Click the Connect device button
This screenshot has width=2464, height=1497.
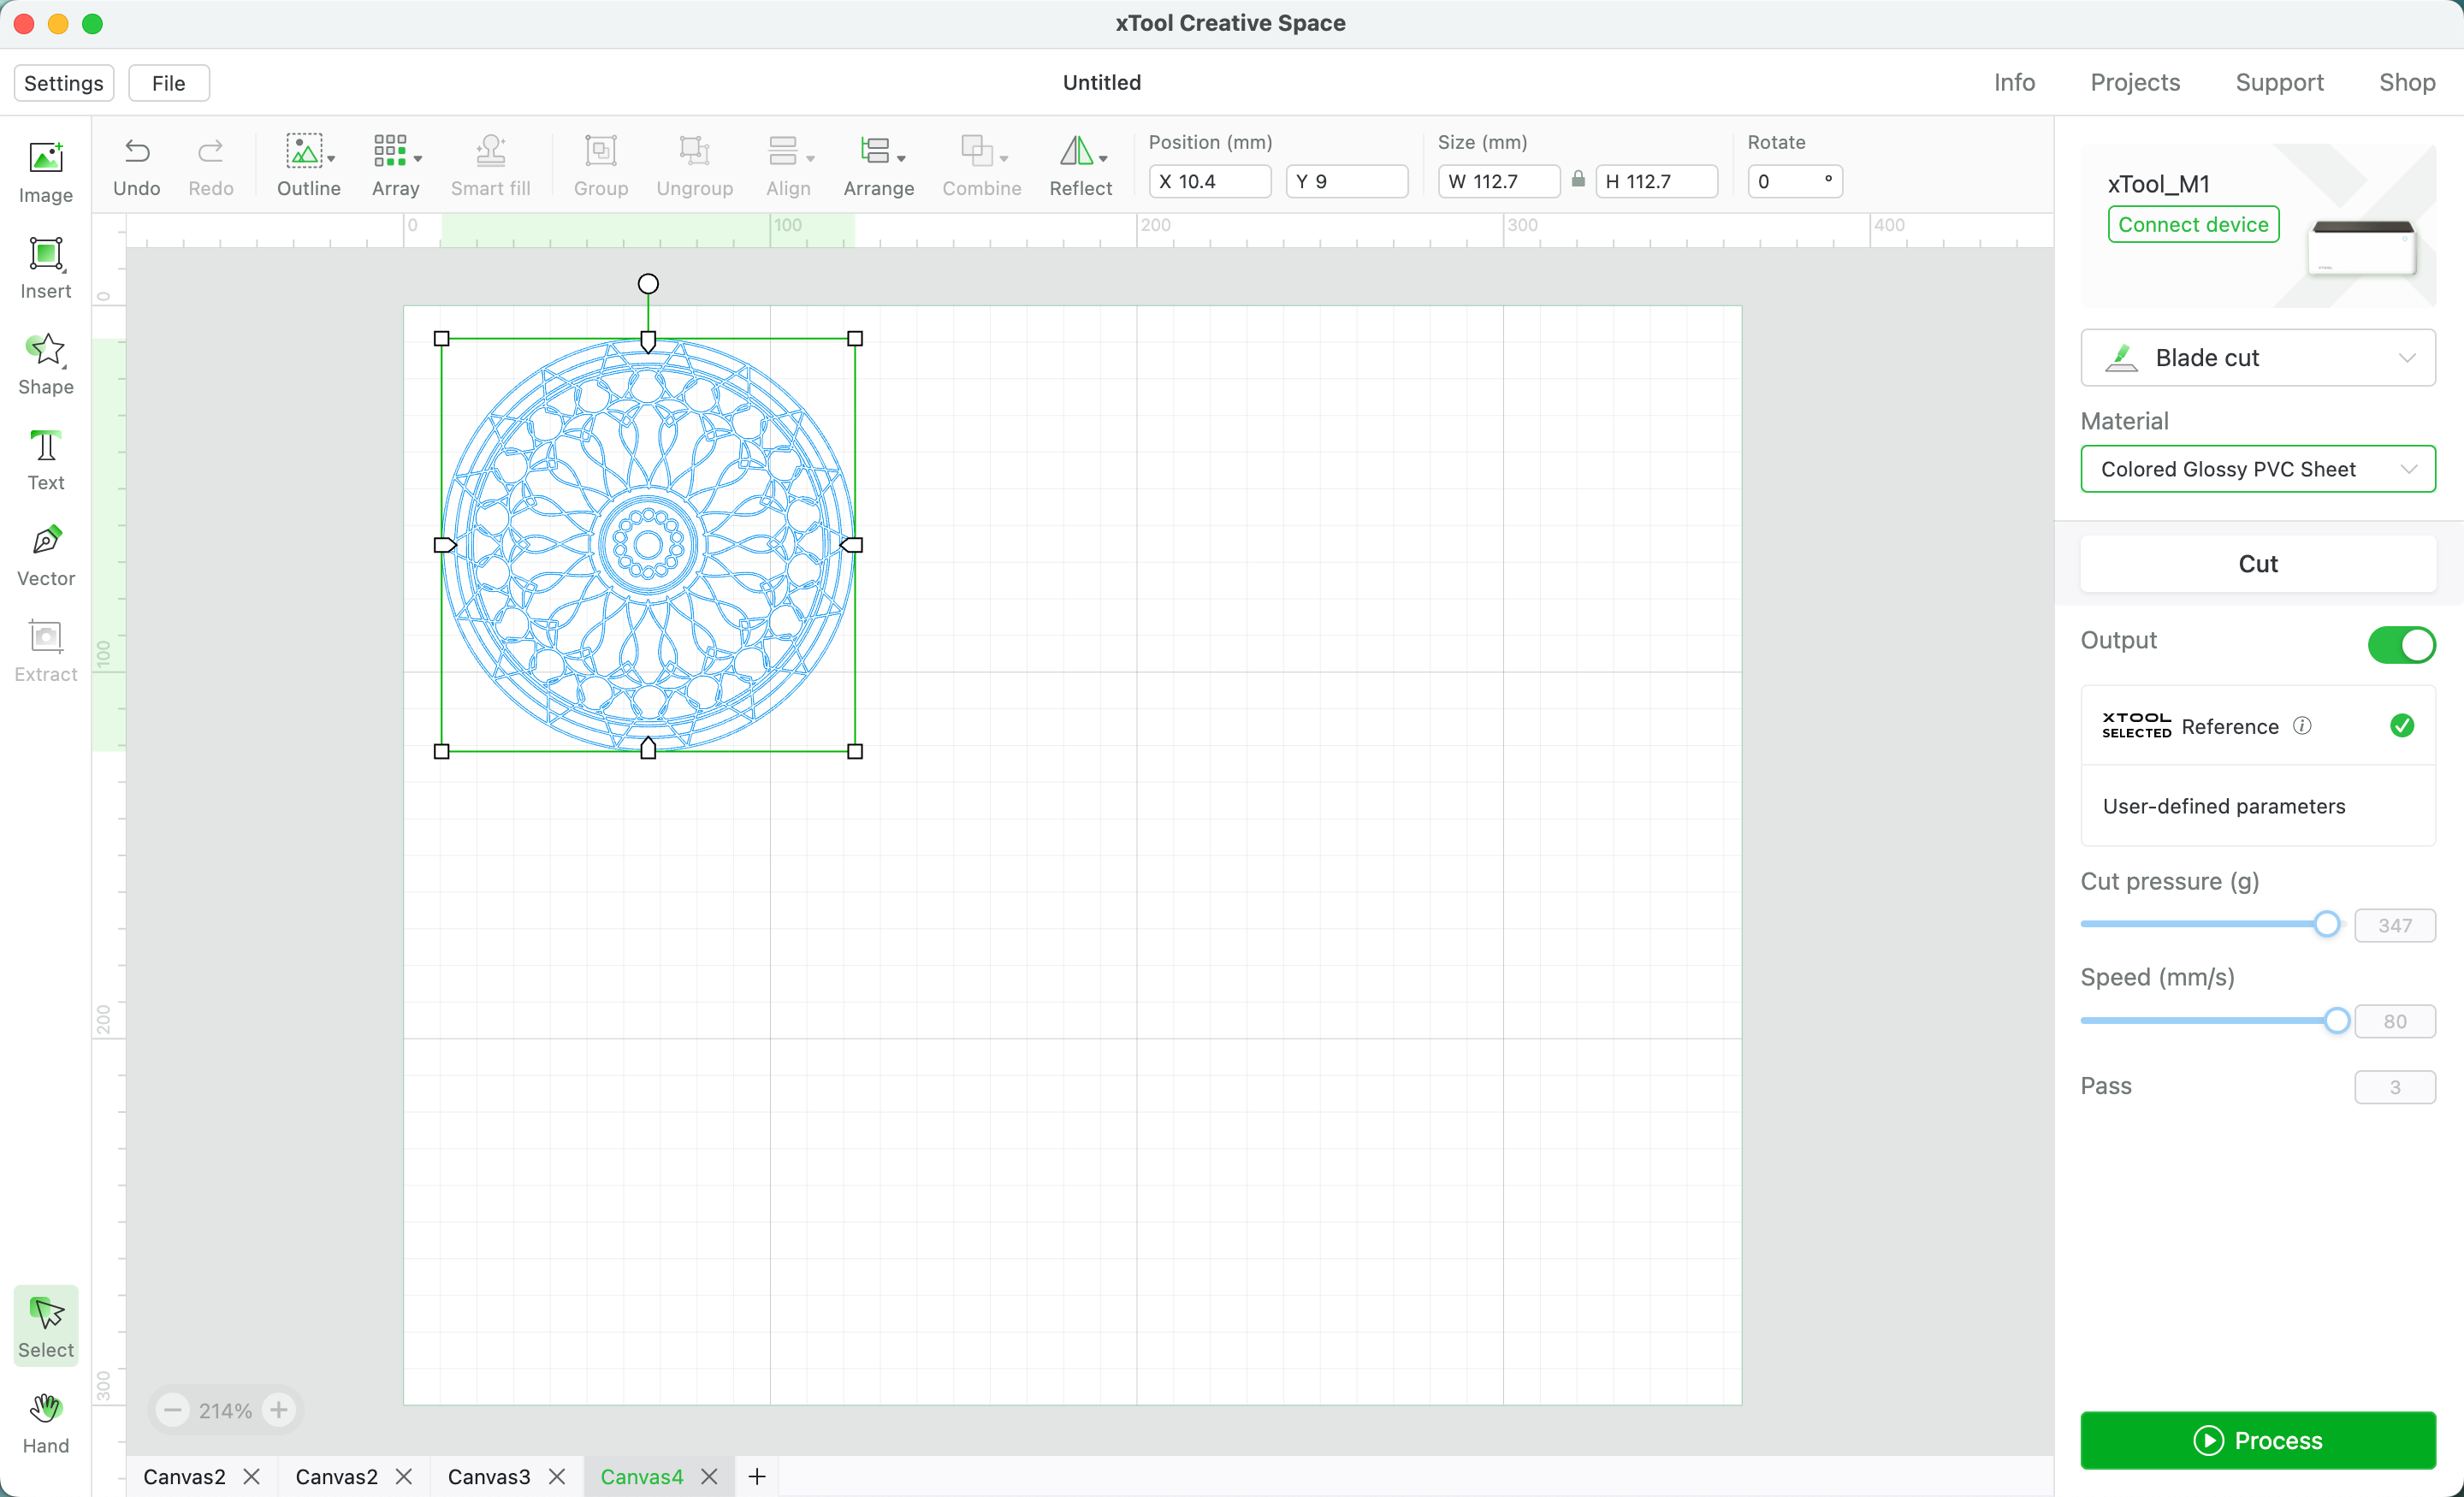(2192, 224)
